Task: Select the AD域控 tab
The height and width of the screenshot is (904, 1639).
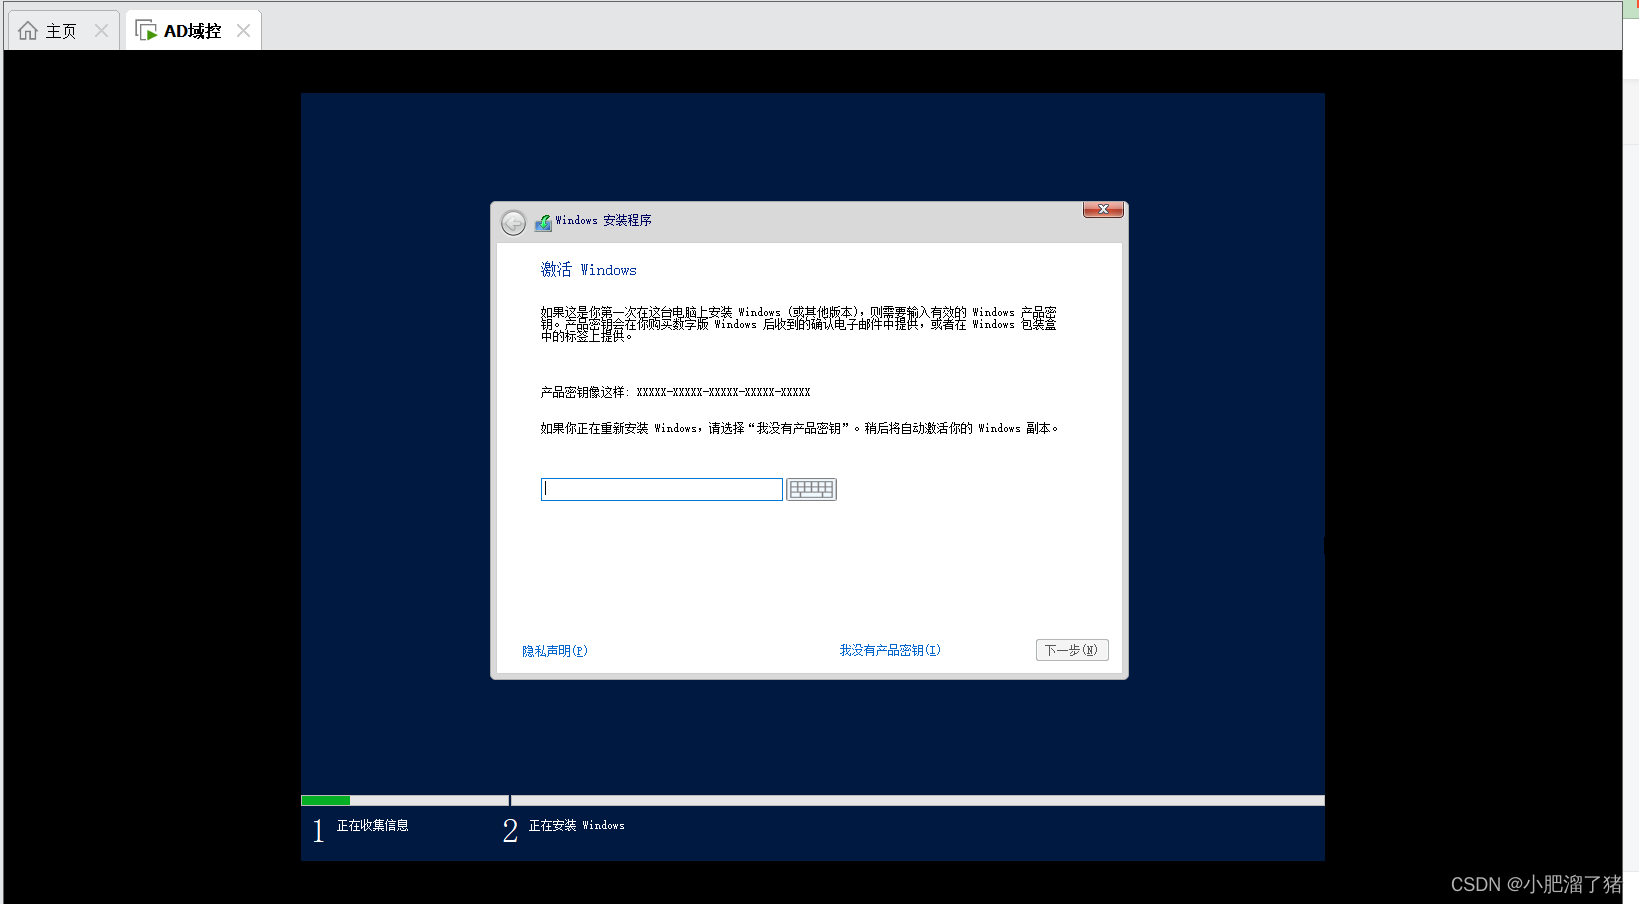Action: pyautogui.click(x=192, y=31)
